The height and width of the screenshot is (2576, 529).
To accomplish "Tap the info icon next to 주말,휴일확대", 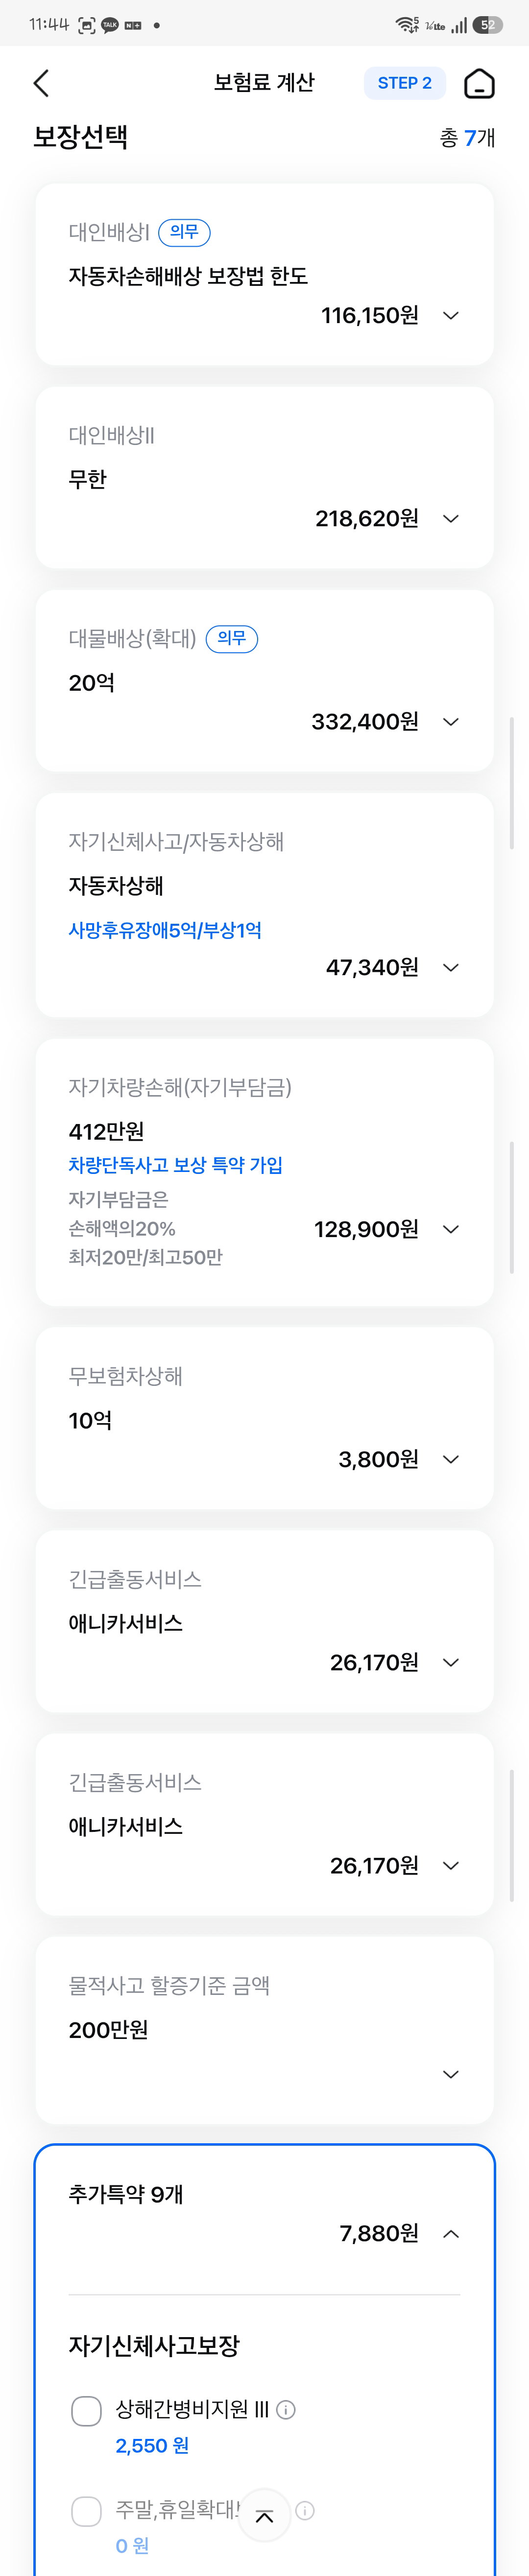I will click(x=306, y=2510).
